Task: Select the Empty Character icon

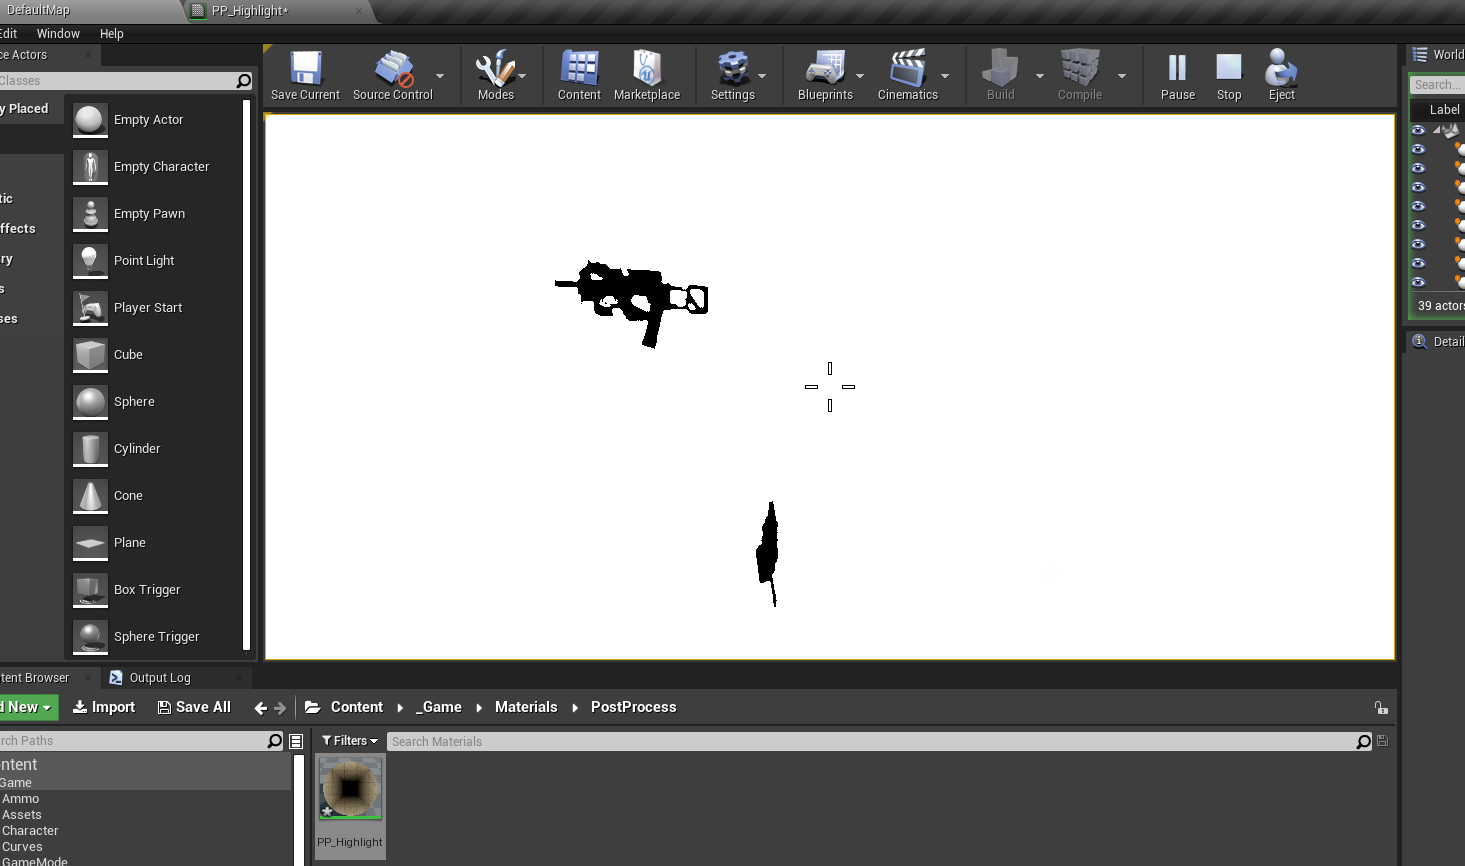Action: (90, 167)
